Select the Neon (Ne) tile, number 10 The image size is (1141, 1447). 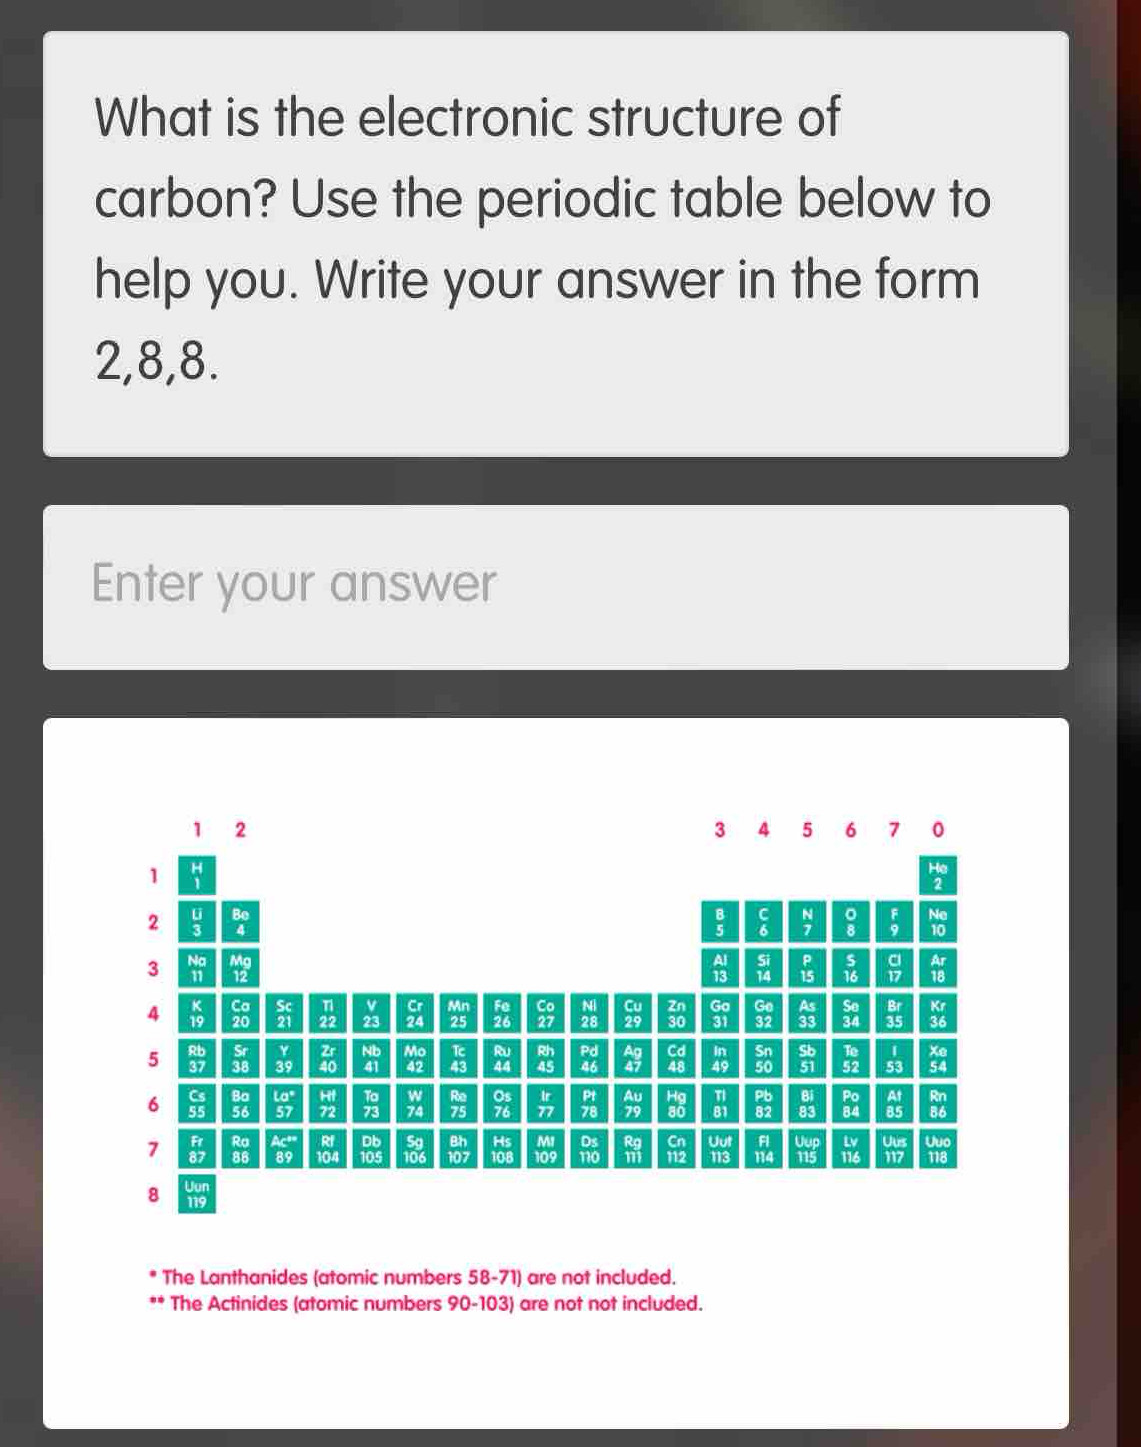938,921
